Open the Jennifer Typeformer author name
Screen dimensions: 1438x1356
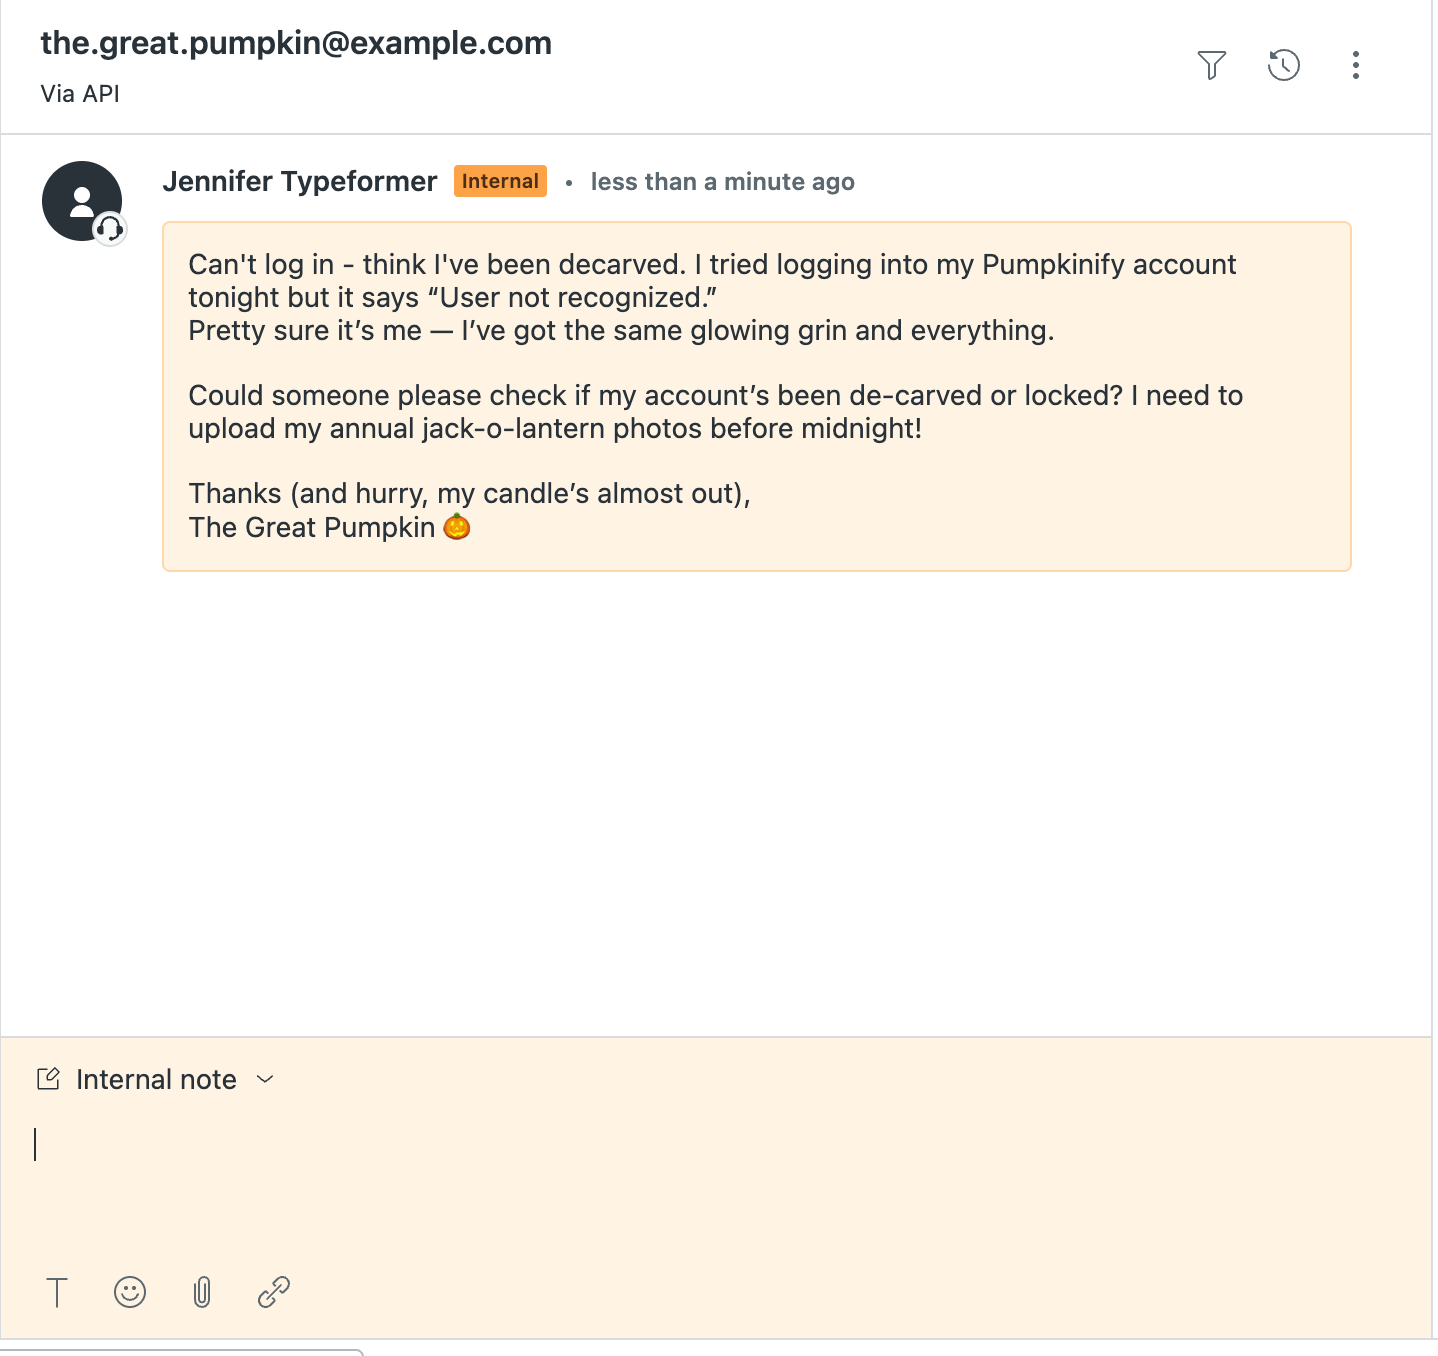click(x=300, y=181)
